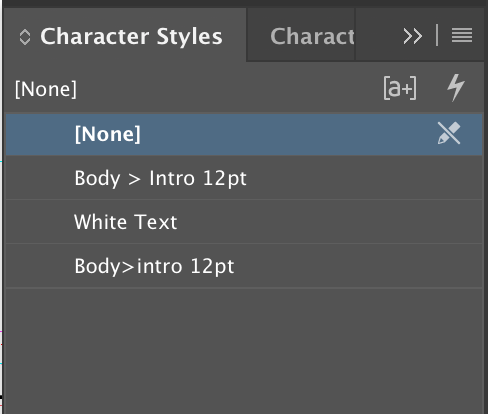The image size is (488, 414).
Task: Switch to the Character Styles tab
Action: coord(131,36)
